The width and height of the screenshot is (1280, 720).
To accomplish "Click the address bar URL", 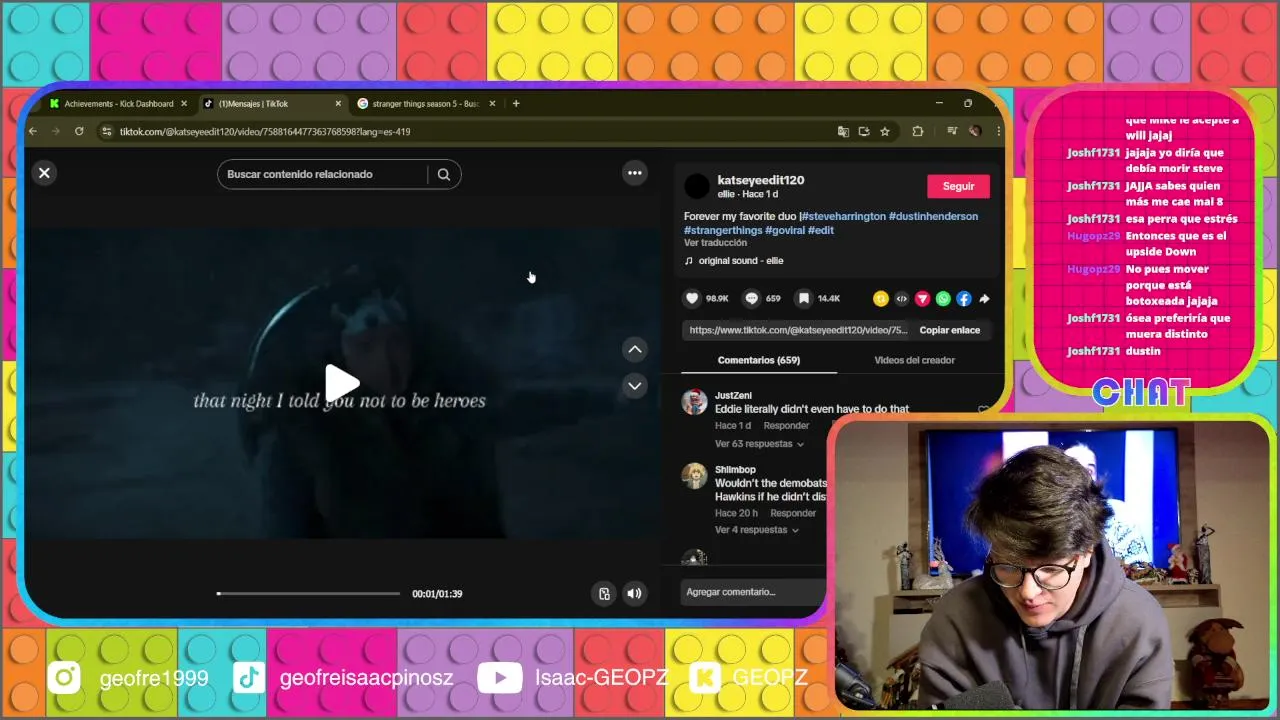I will (x=265, y=132).
